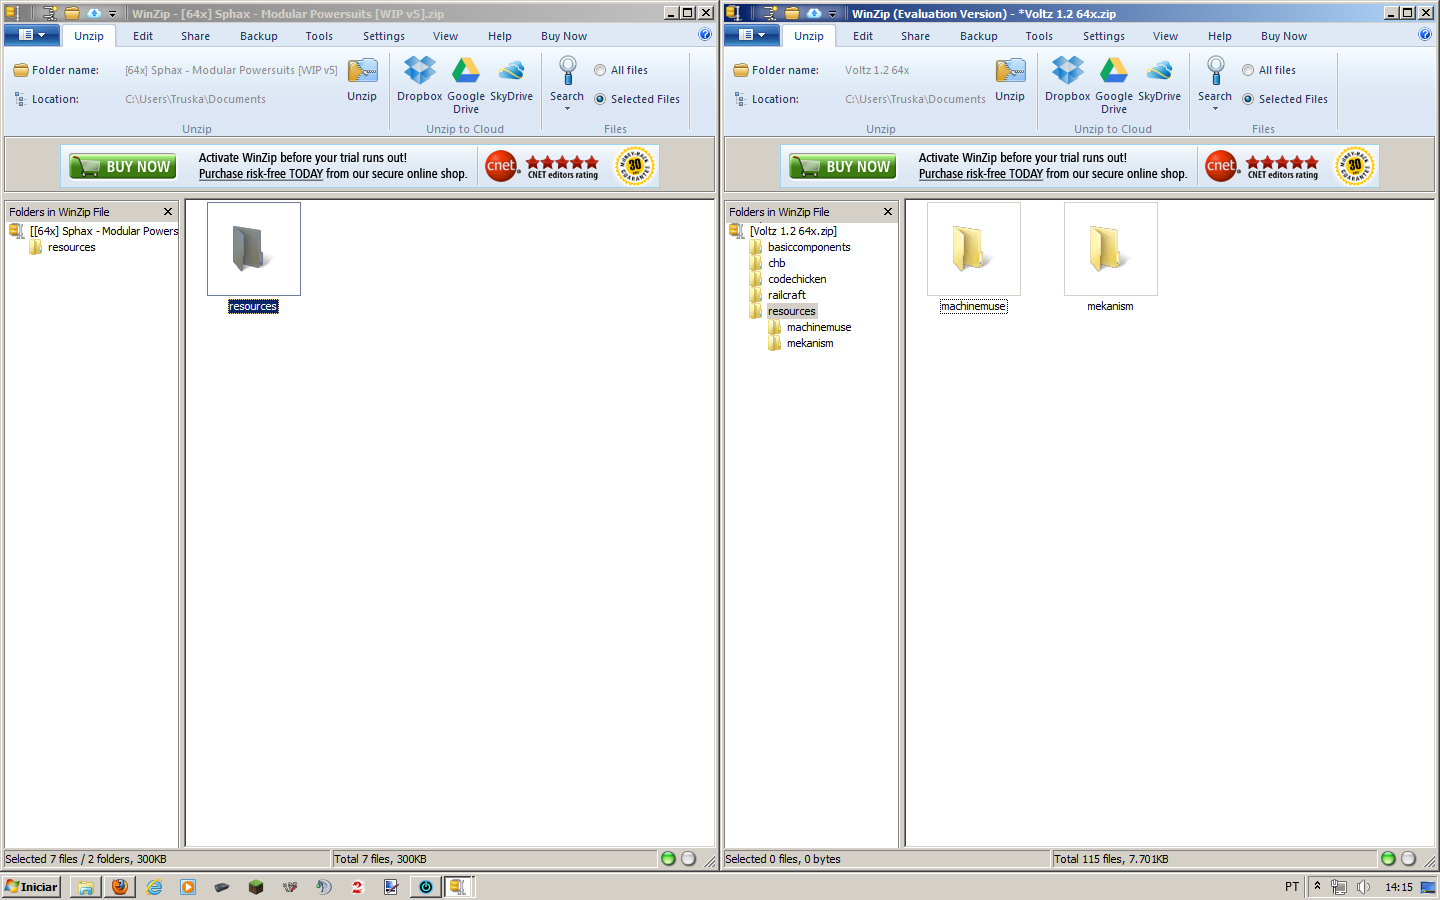Open quick access customize arrow in Sphax titlebar
1440x900 pixels.
[x=112, y=14]
